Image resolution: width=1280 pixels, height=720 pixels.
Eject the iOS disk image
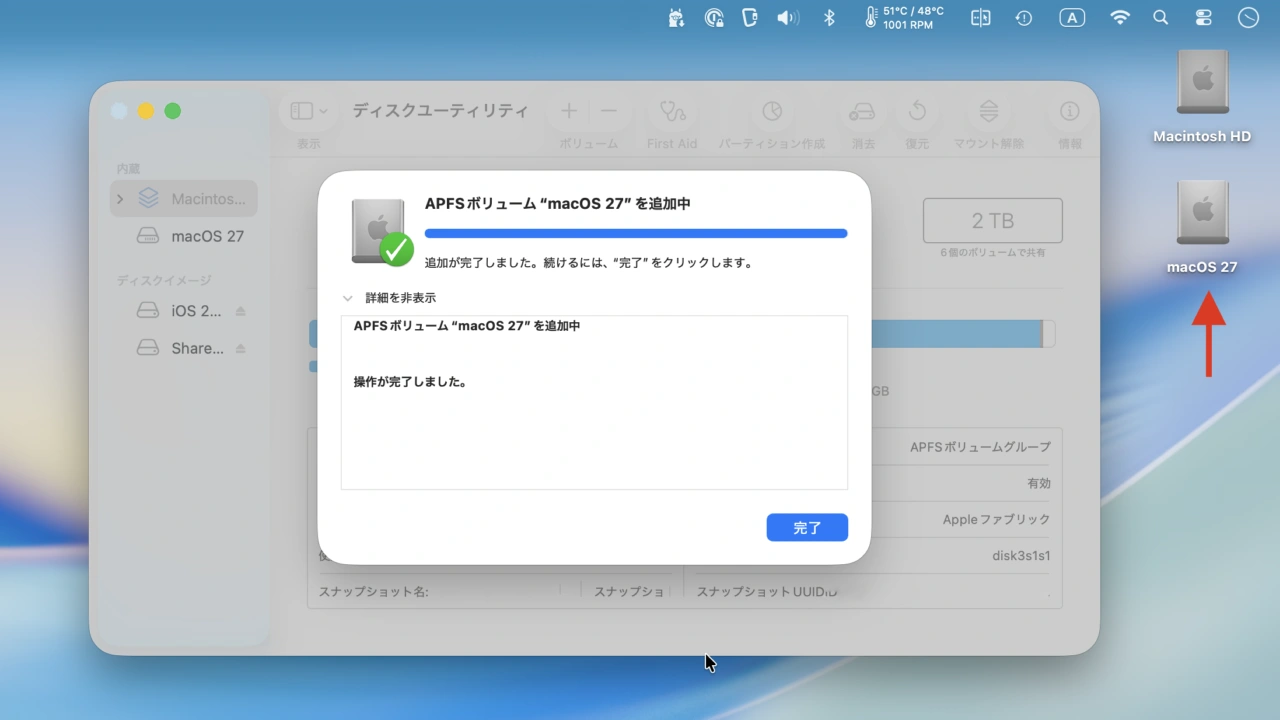241,311
